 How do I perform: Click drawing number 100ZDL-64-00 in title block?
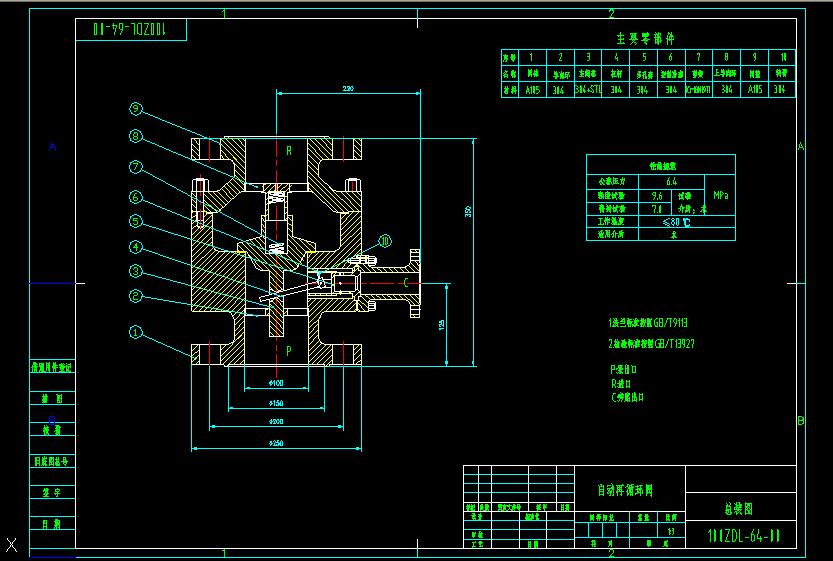click(x=742, y=535)
